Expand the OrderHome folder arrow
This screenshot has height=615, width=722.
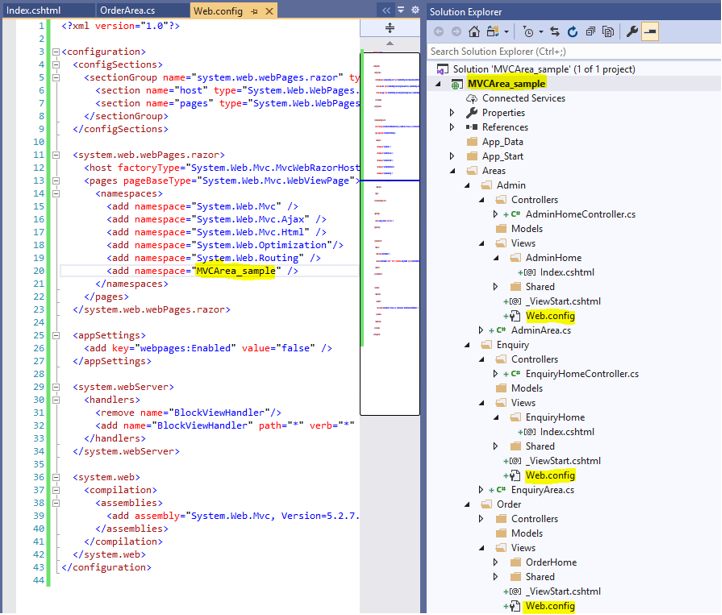[495, 562]
